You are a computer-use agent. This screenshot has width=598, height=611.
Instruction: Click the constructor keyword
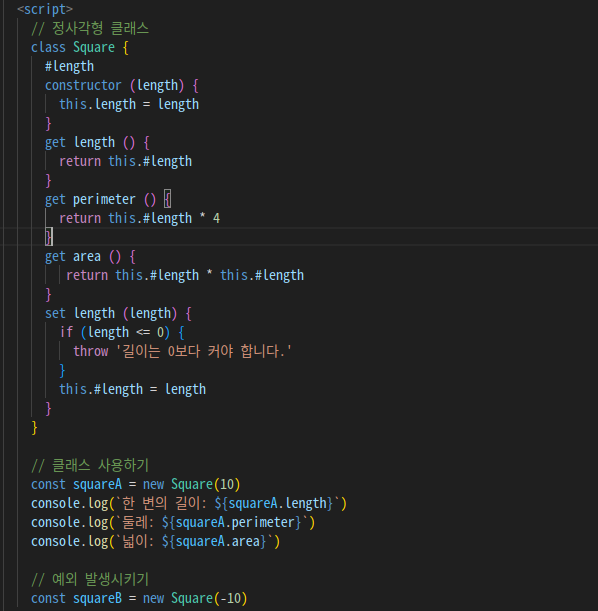tap(83, 85)
